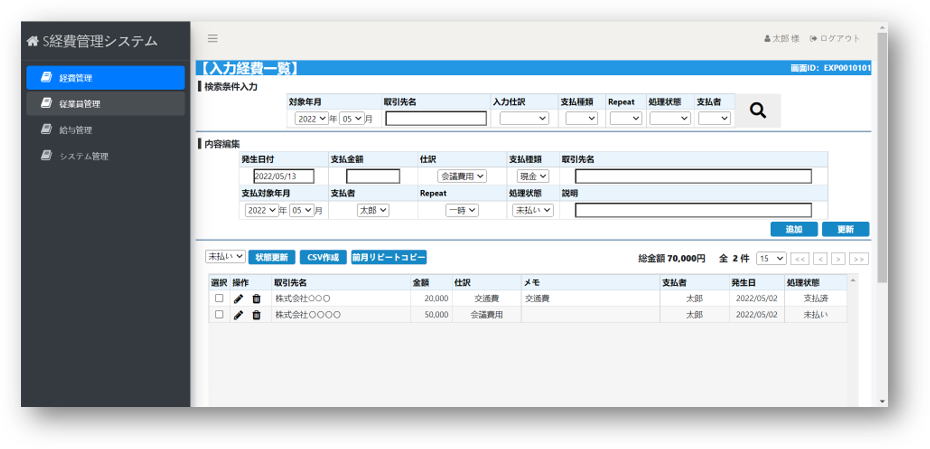Open システム管理 in the sidebar
The image size is (930, 449).
click(106, 157)
